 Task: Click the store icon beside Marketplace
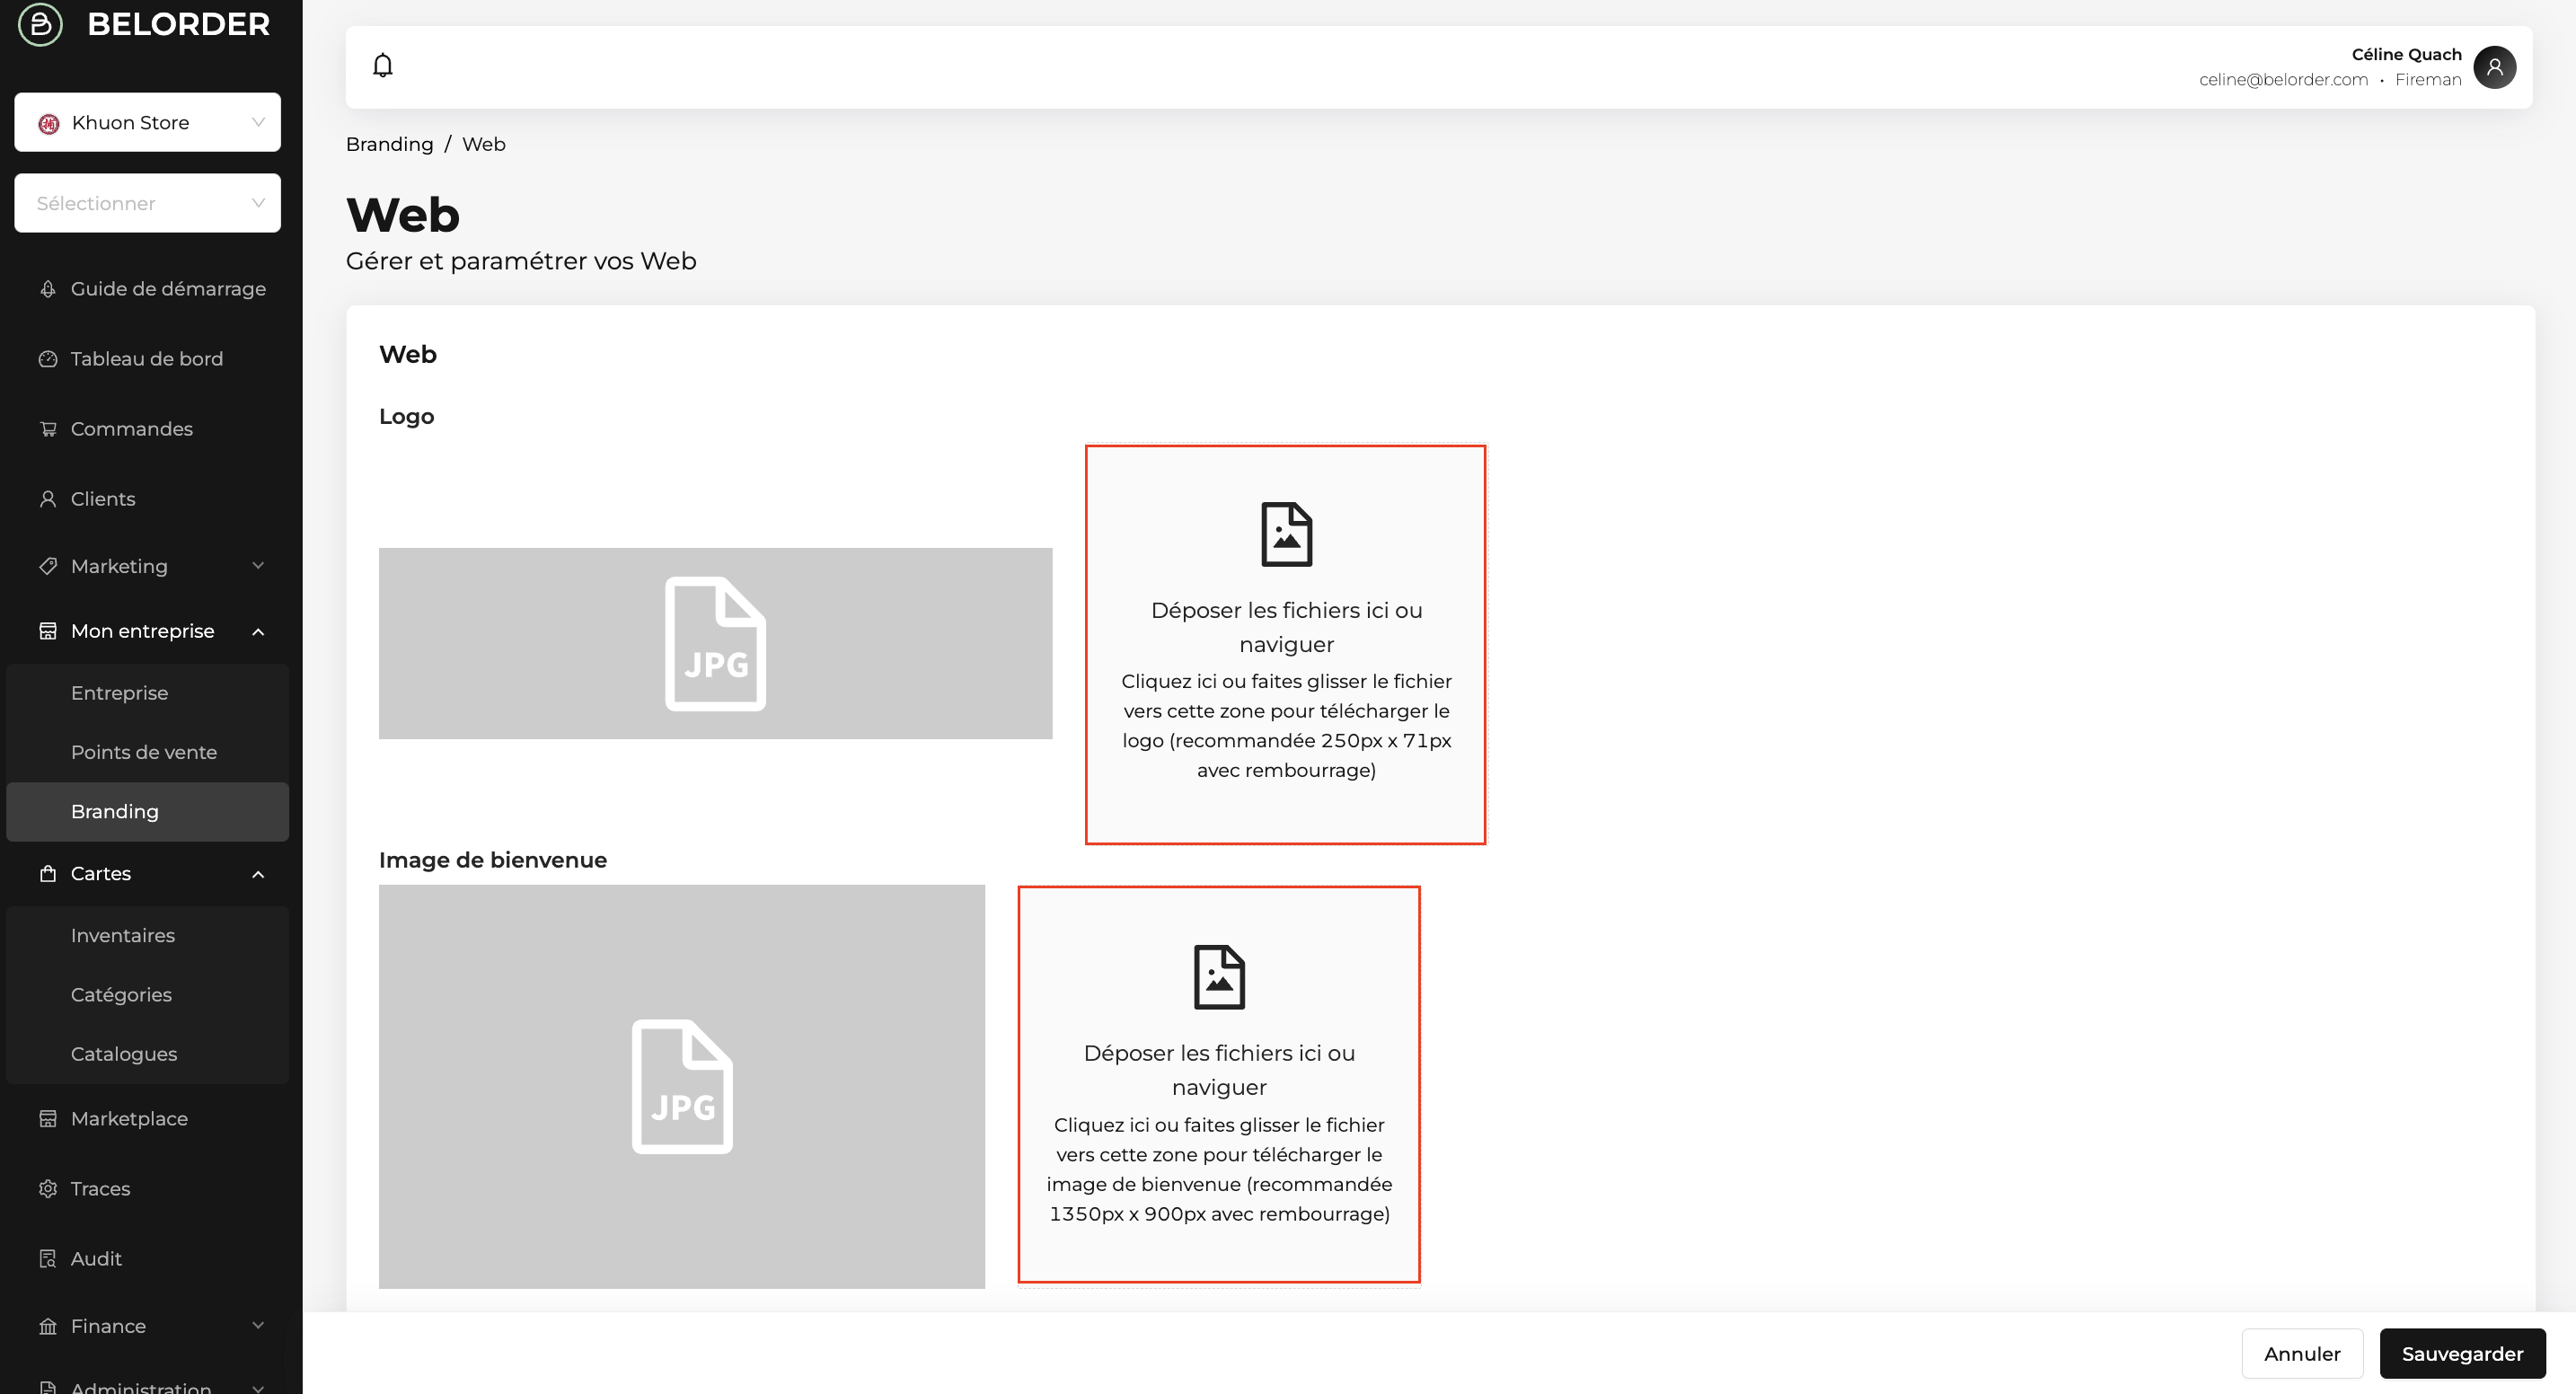[48, 1119]
